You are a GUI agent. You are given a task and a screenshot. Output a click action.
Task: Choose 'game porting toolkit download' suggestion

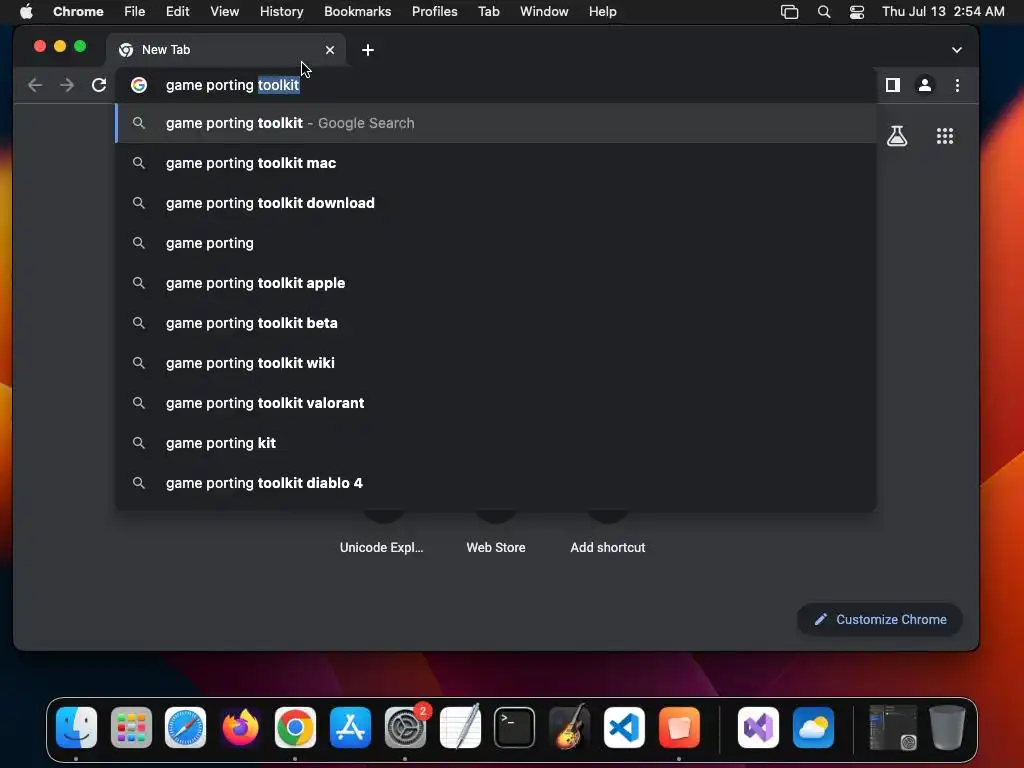[496, 203]
